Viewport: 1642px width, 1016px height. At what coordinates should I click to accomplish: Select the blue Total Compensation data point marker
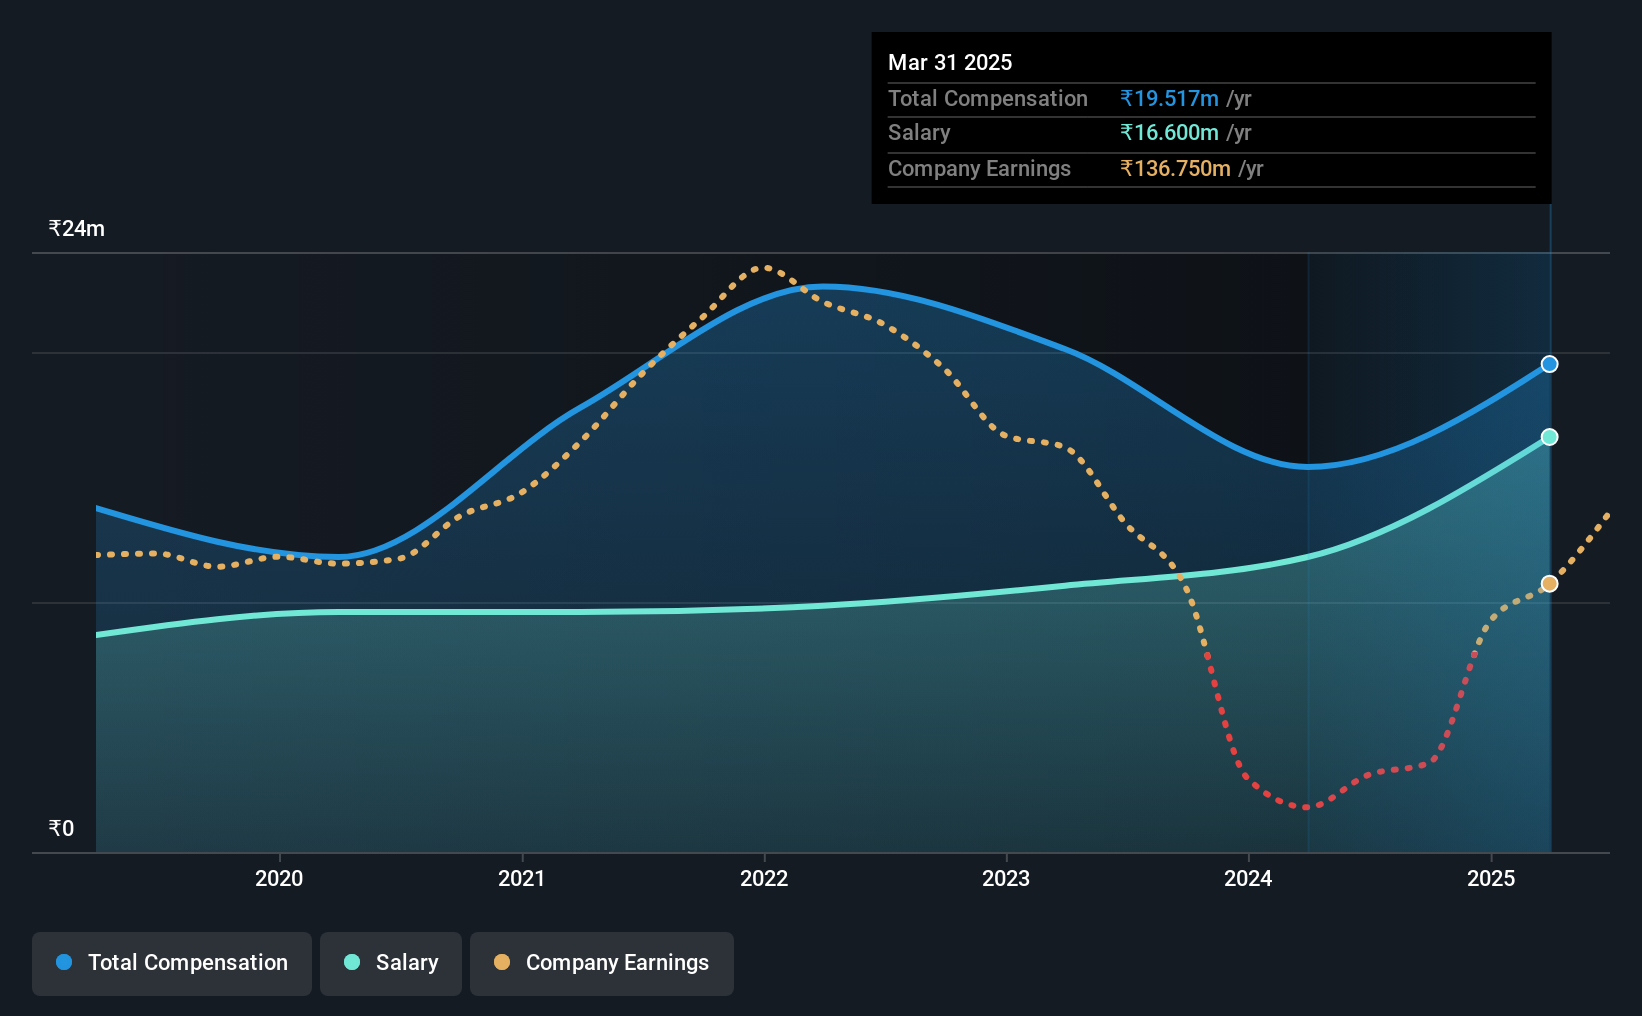point(1549,364)
